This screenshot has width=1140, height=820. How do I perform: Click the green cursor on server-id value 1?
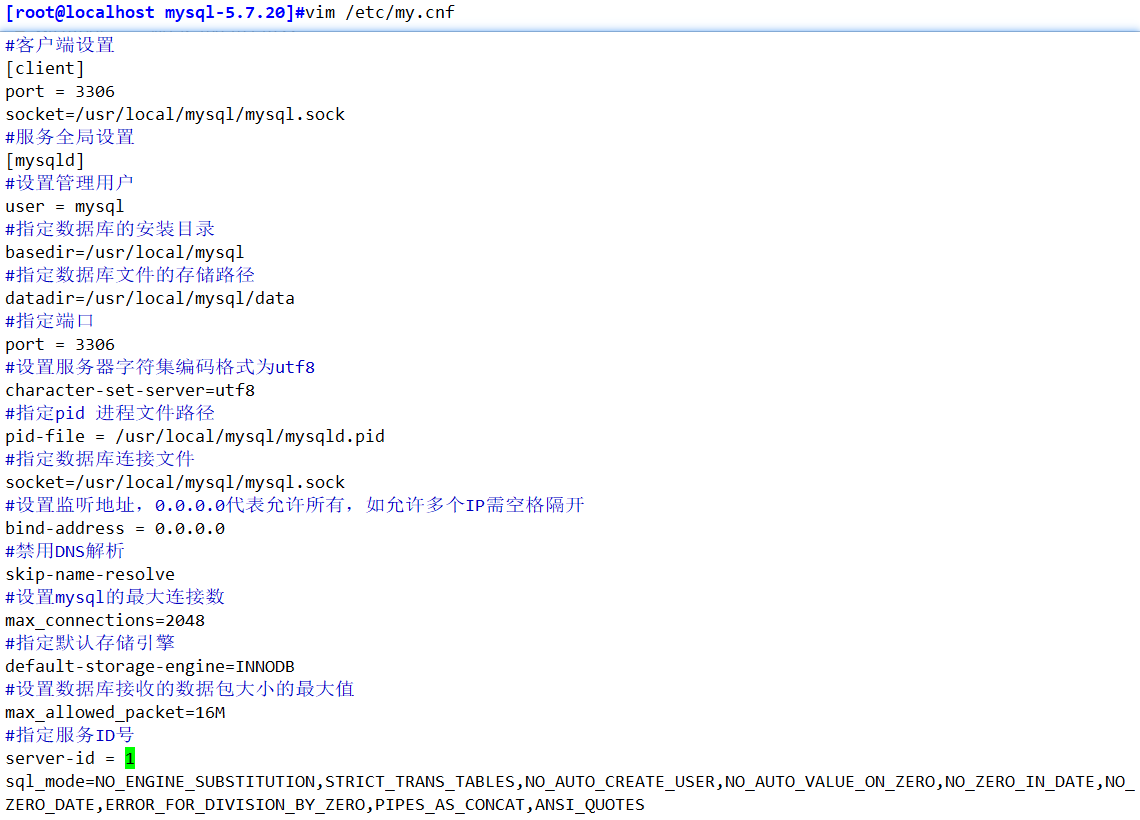tap(130, 758)
